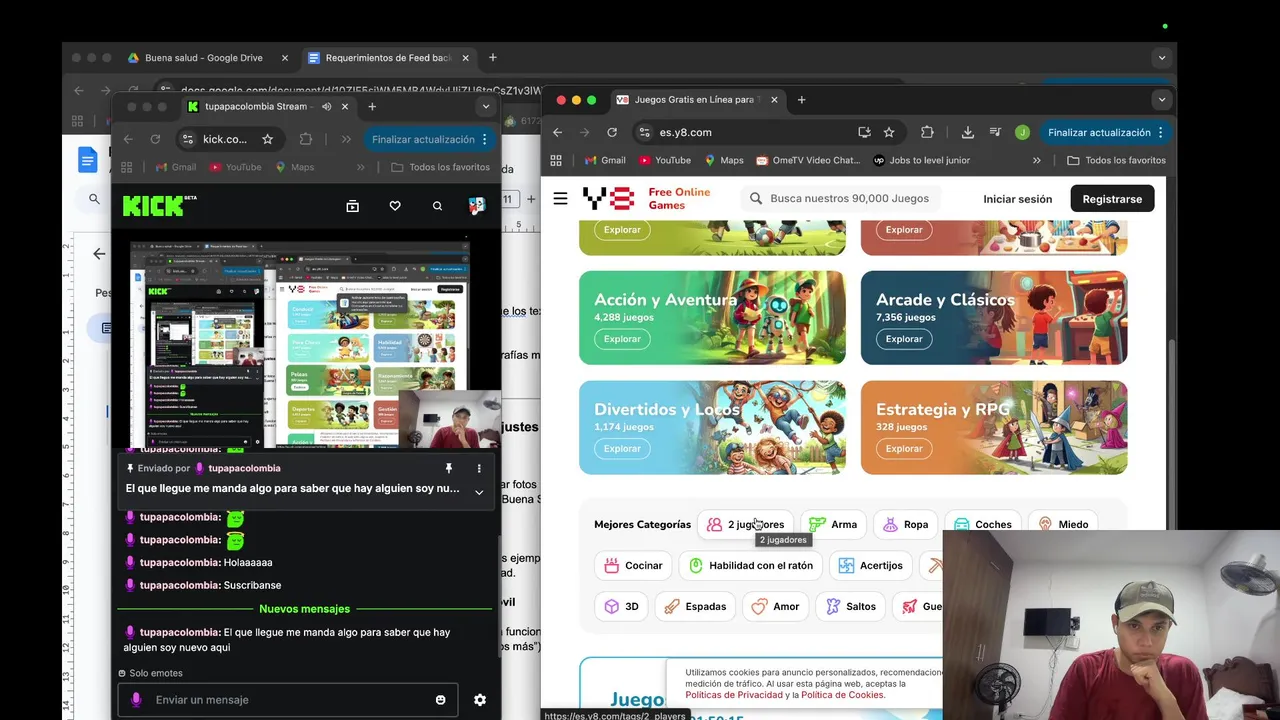Select 'Habilidad con el ratón' tag
Viewport: 1280px width, 720px height.
click(x=750, y=565)
